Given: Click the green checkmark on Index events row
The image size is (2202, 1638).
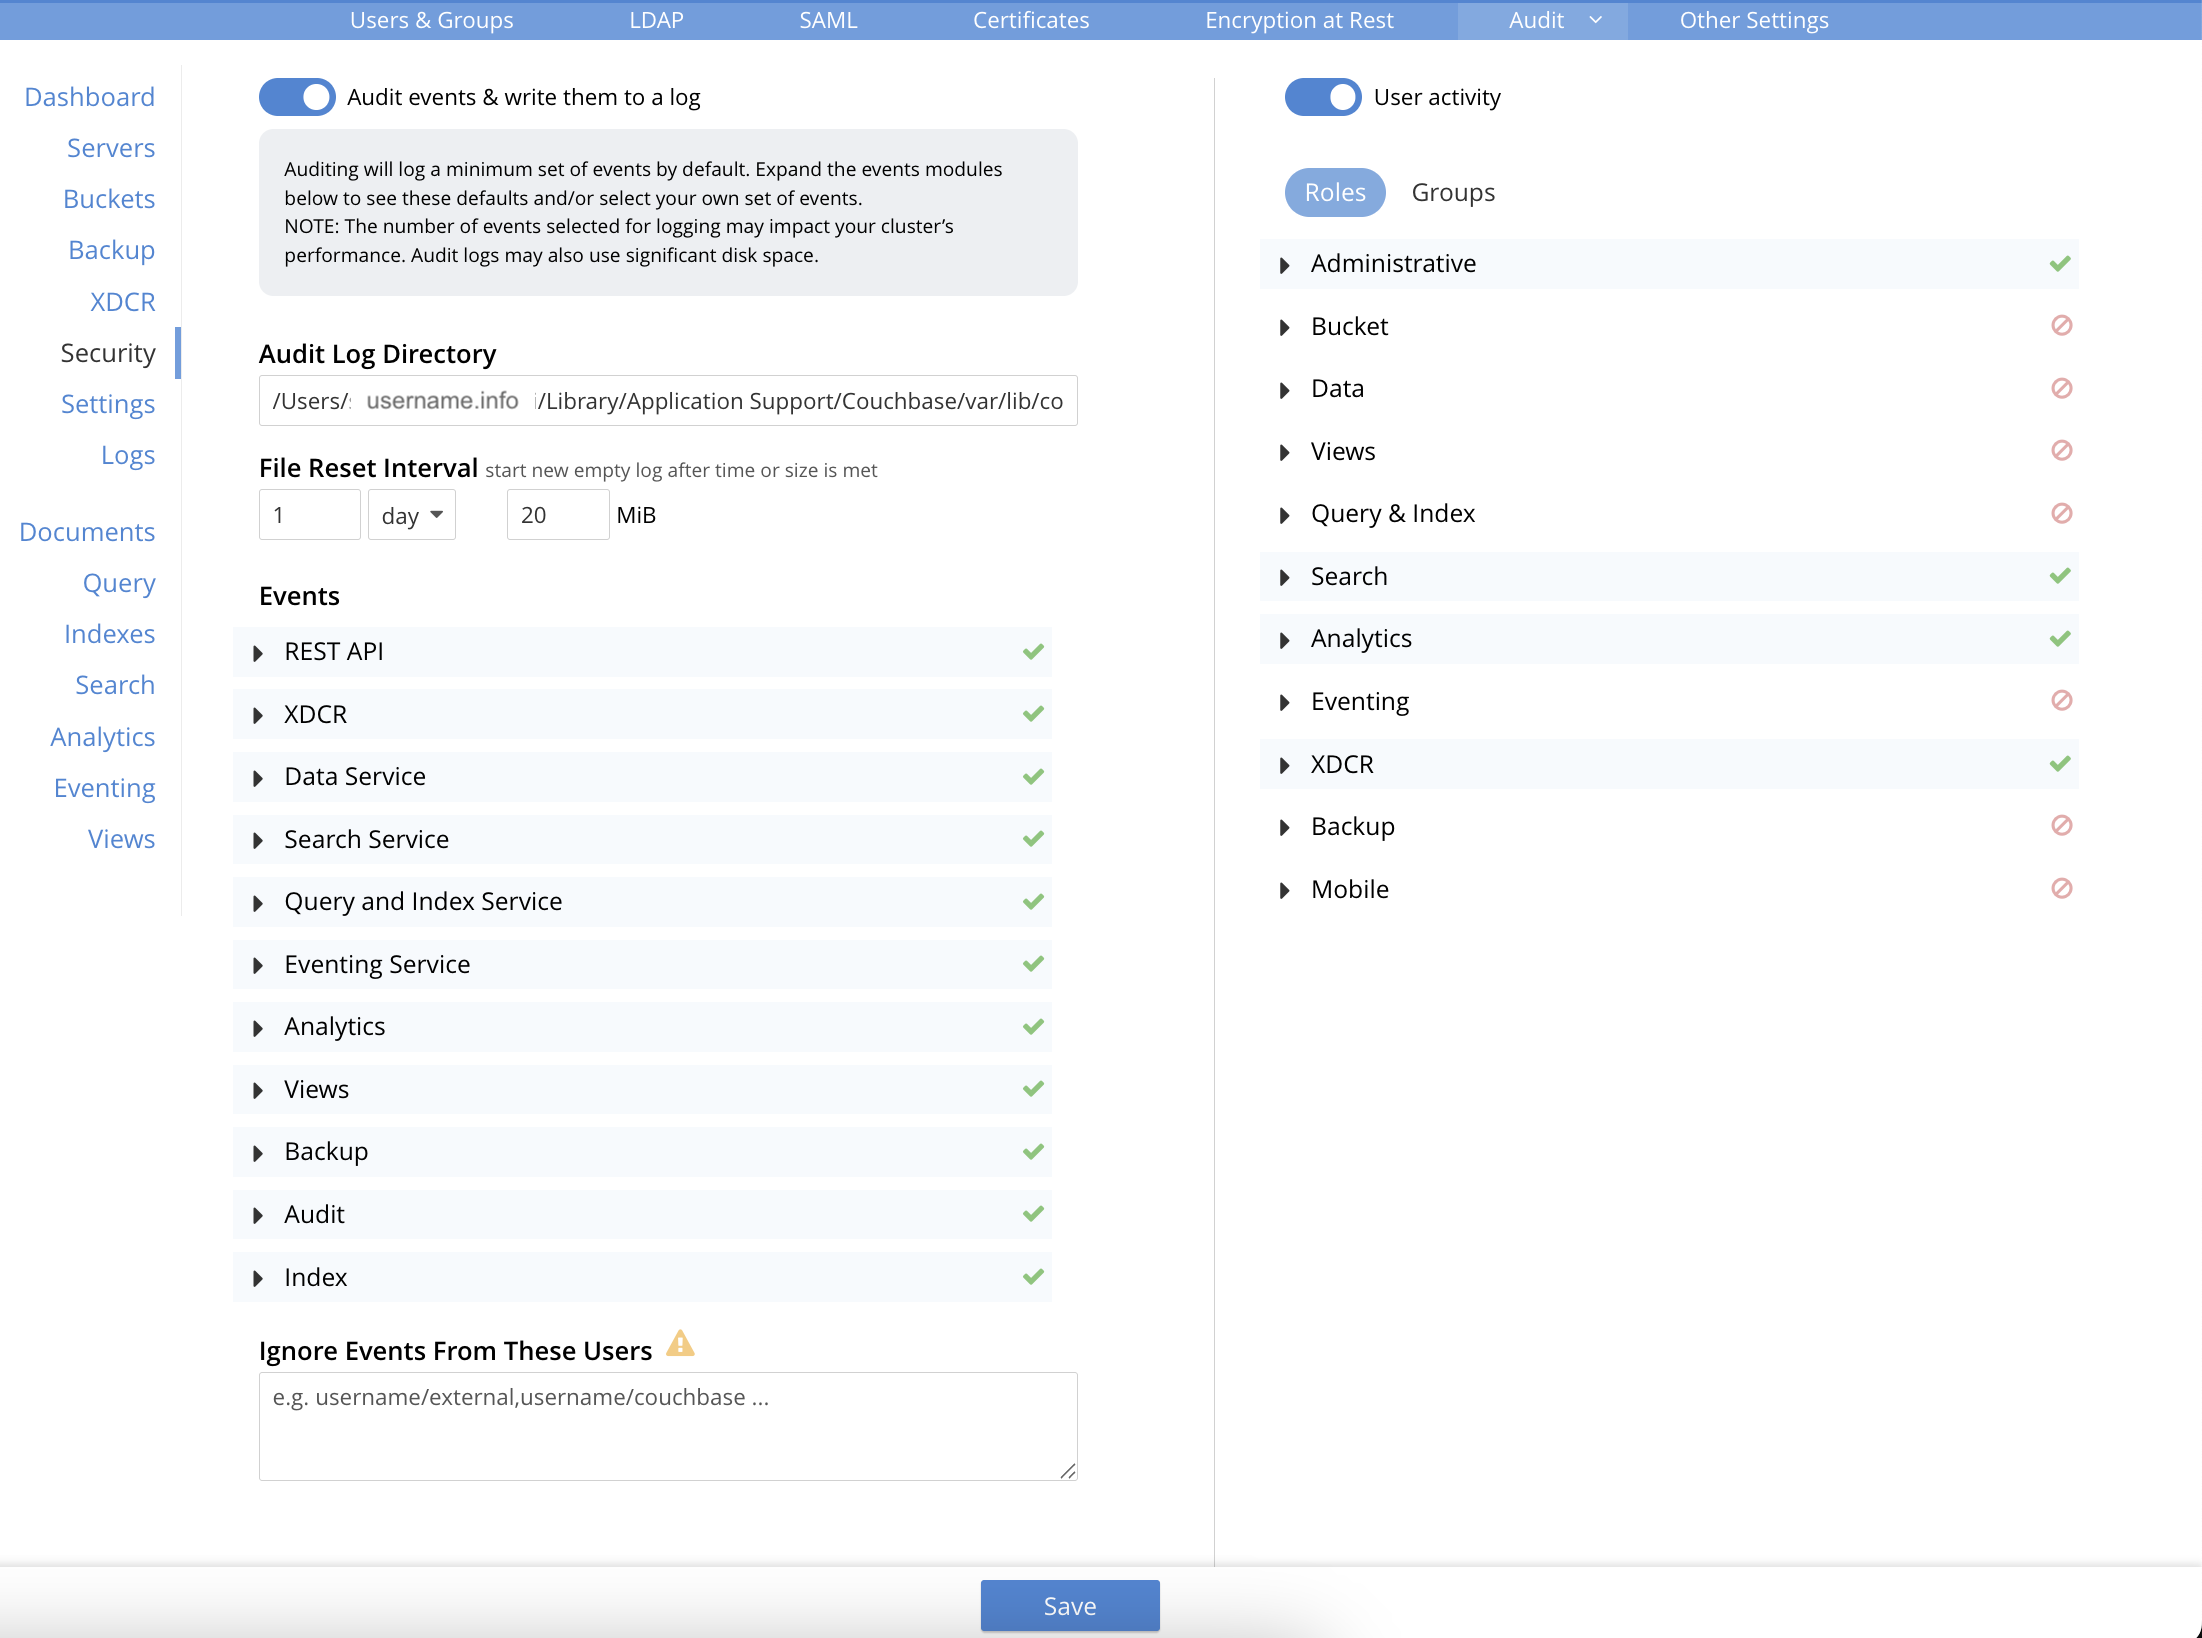Looking at the screenshot, I should [x=1033, y=1277].
